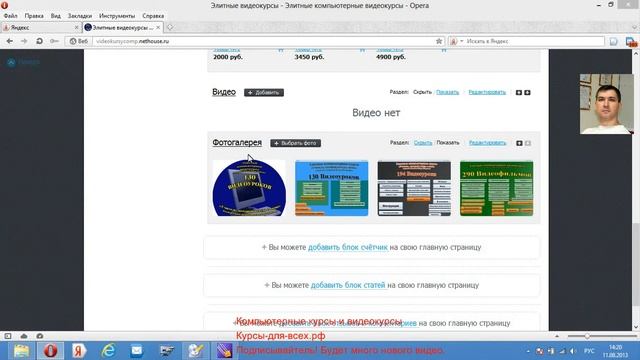
Task: Open a new tab with plus icon
Action: 170,27
